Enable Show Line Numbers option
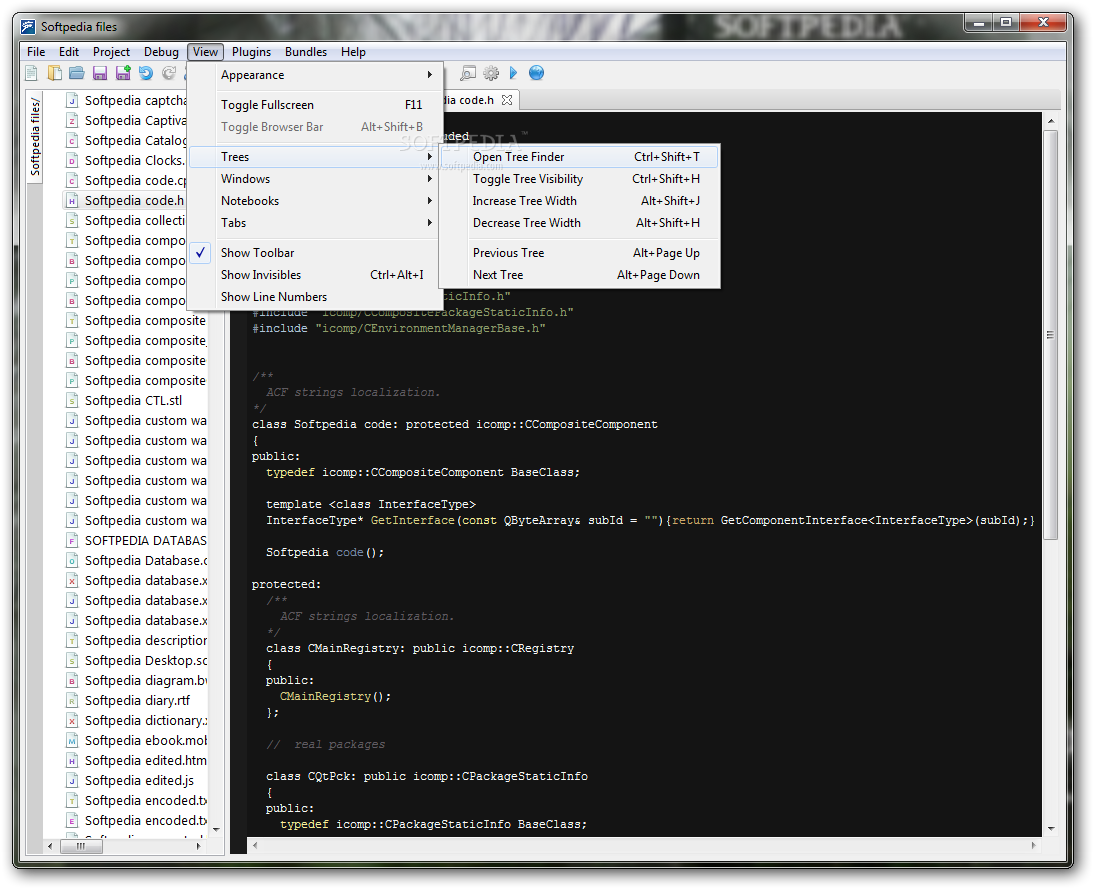This screenshot has width=1094, height=889. click(x=314, y=297)
